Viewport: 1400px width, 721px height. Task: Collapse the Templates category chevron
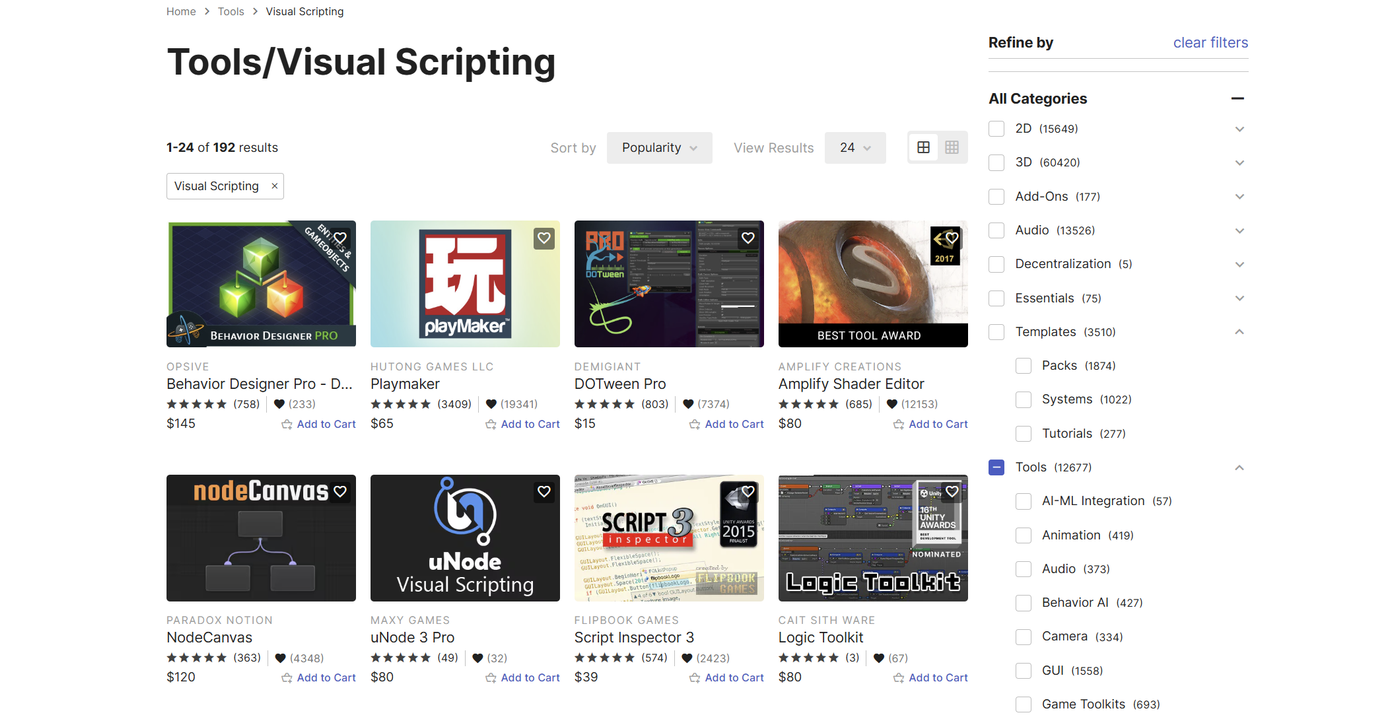1240,332
